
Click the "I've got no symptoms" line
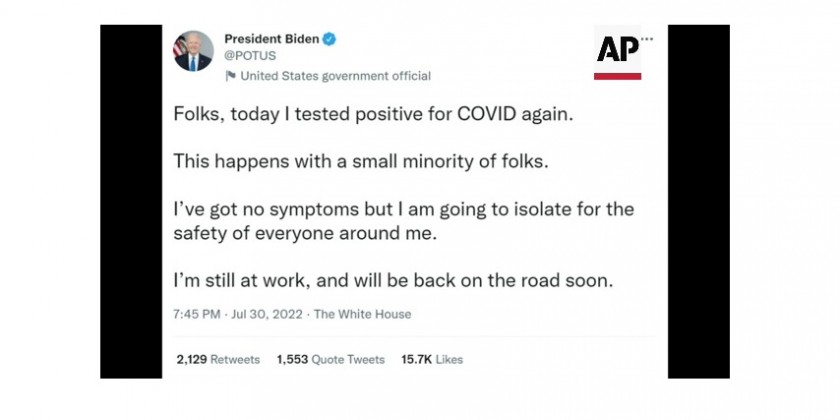[403, 209]
